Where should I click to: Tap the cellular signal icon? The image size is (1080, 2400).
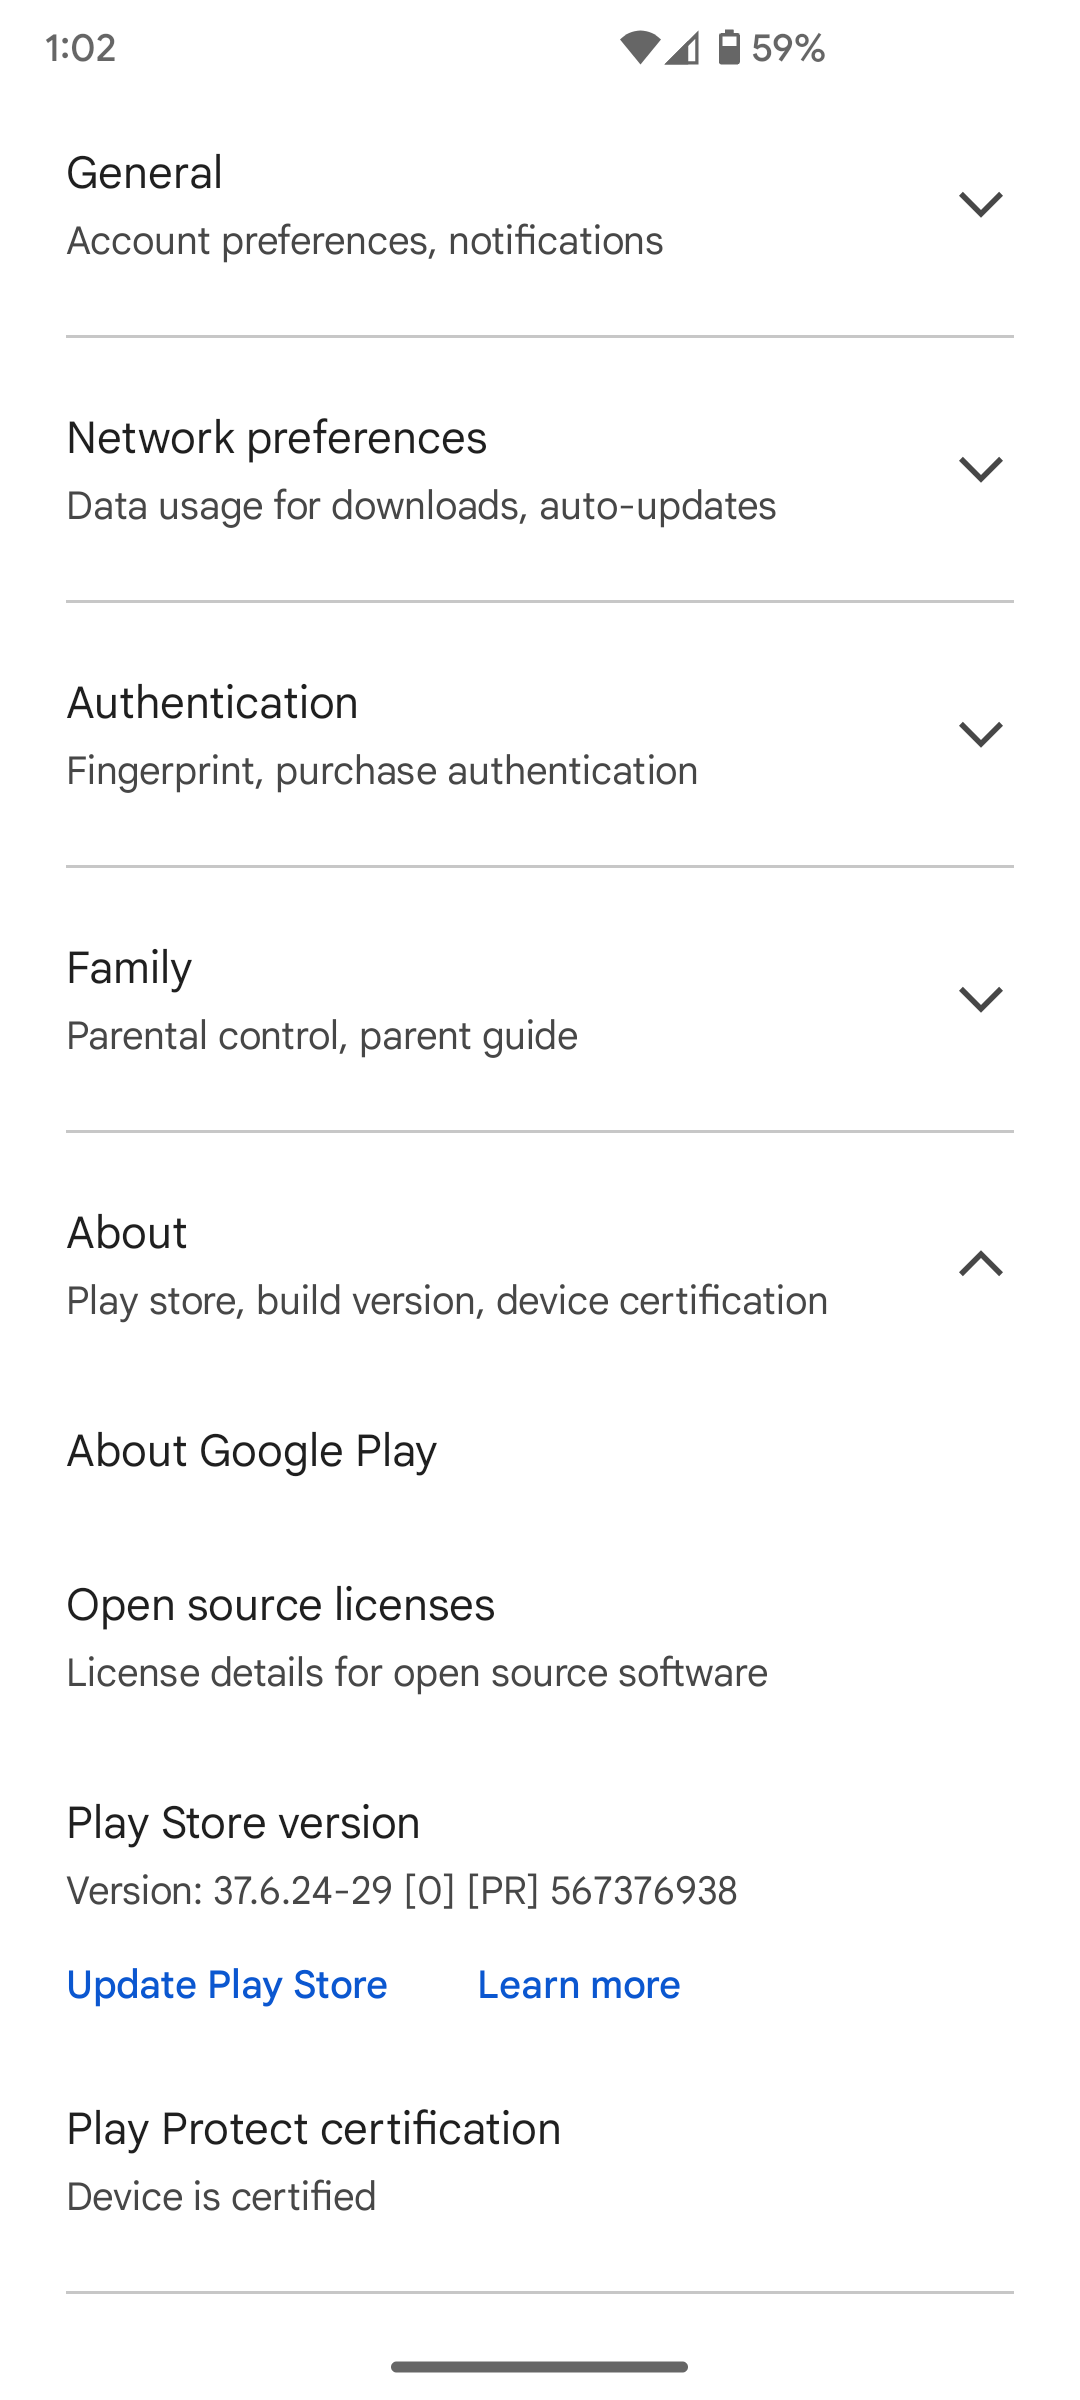click(682, 47)
